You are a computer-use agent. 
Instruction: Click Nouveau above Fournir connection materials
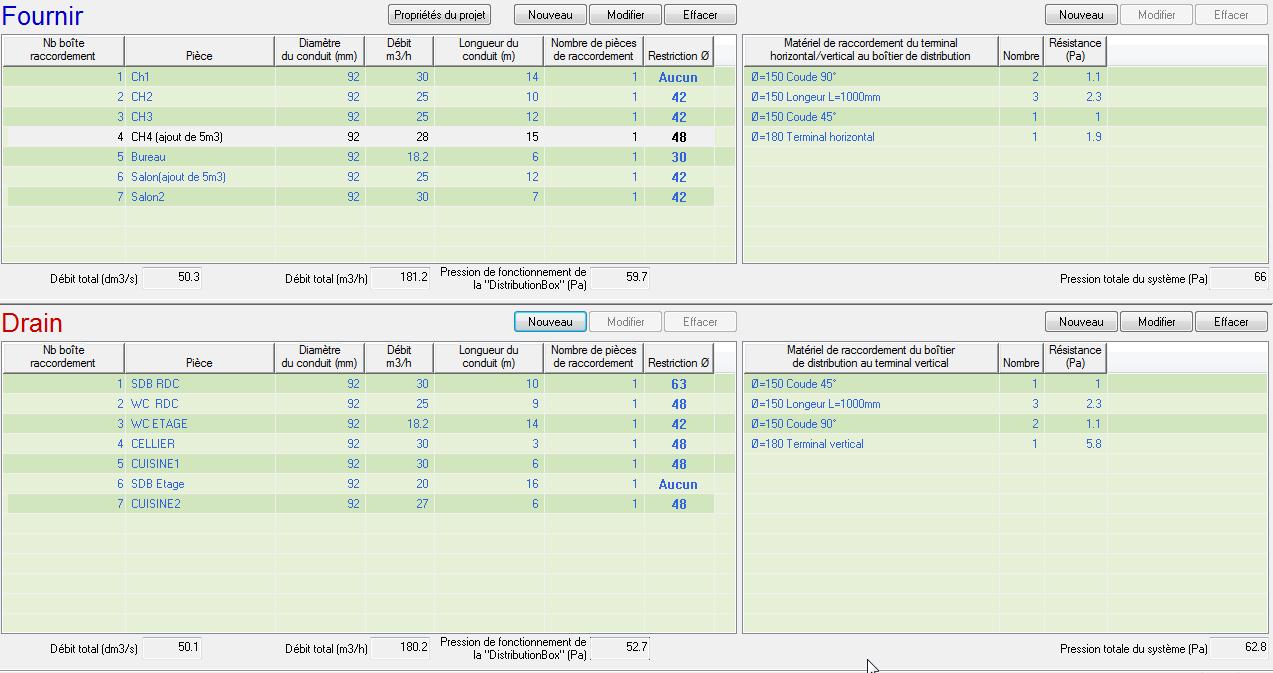pyautogui.click(x=1082, y=15)
